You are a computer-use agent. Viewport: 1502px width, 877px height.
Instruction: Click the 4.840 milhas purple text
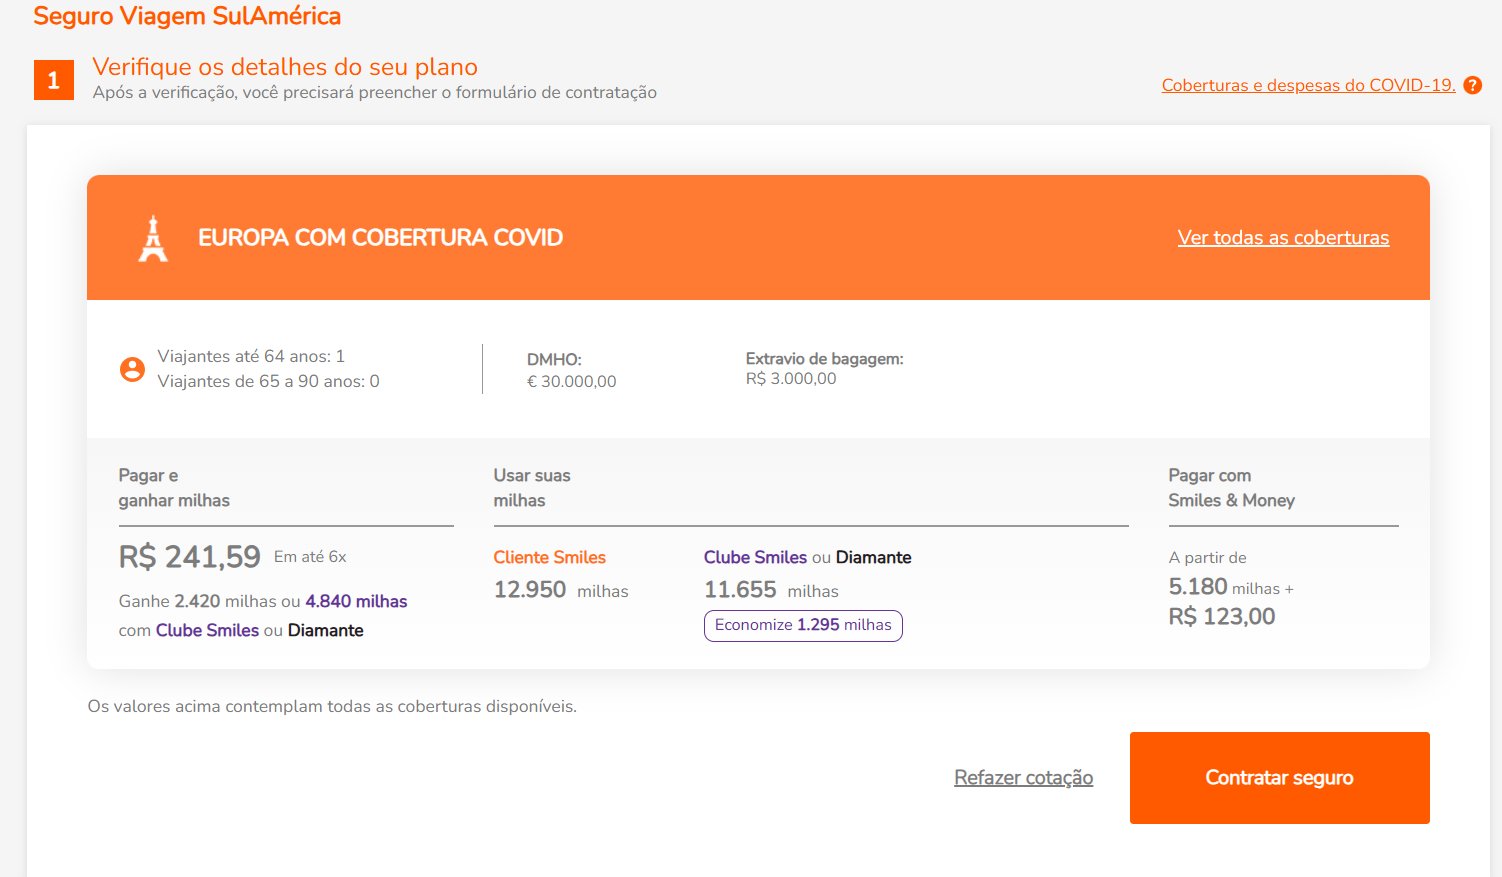(356, 601)
